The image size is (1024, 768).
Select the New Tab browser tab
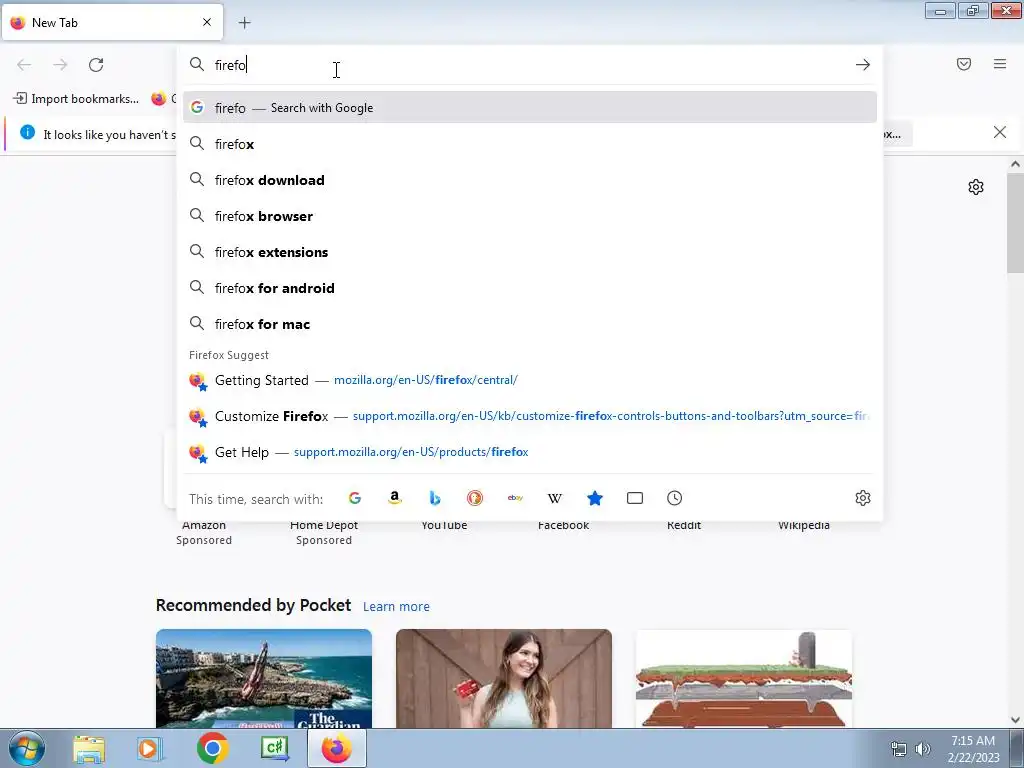coord(112,22)
